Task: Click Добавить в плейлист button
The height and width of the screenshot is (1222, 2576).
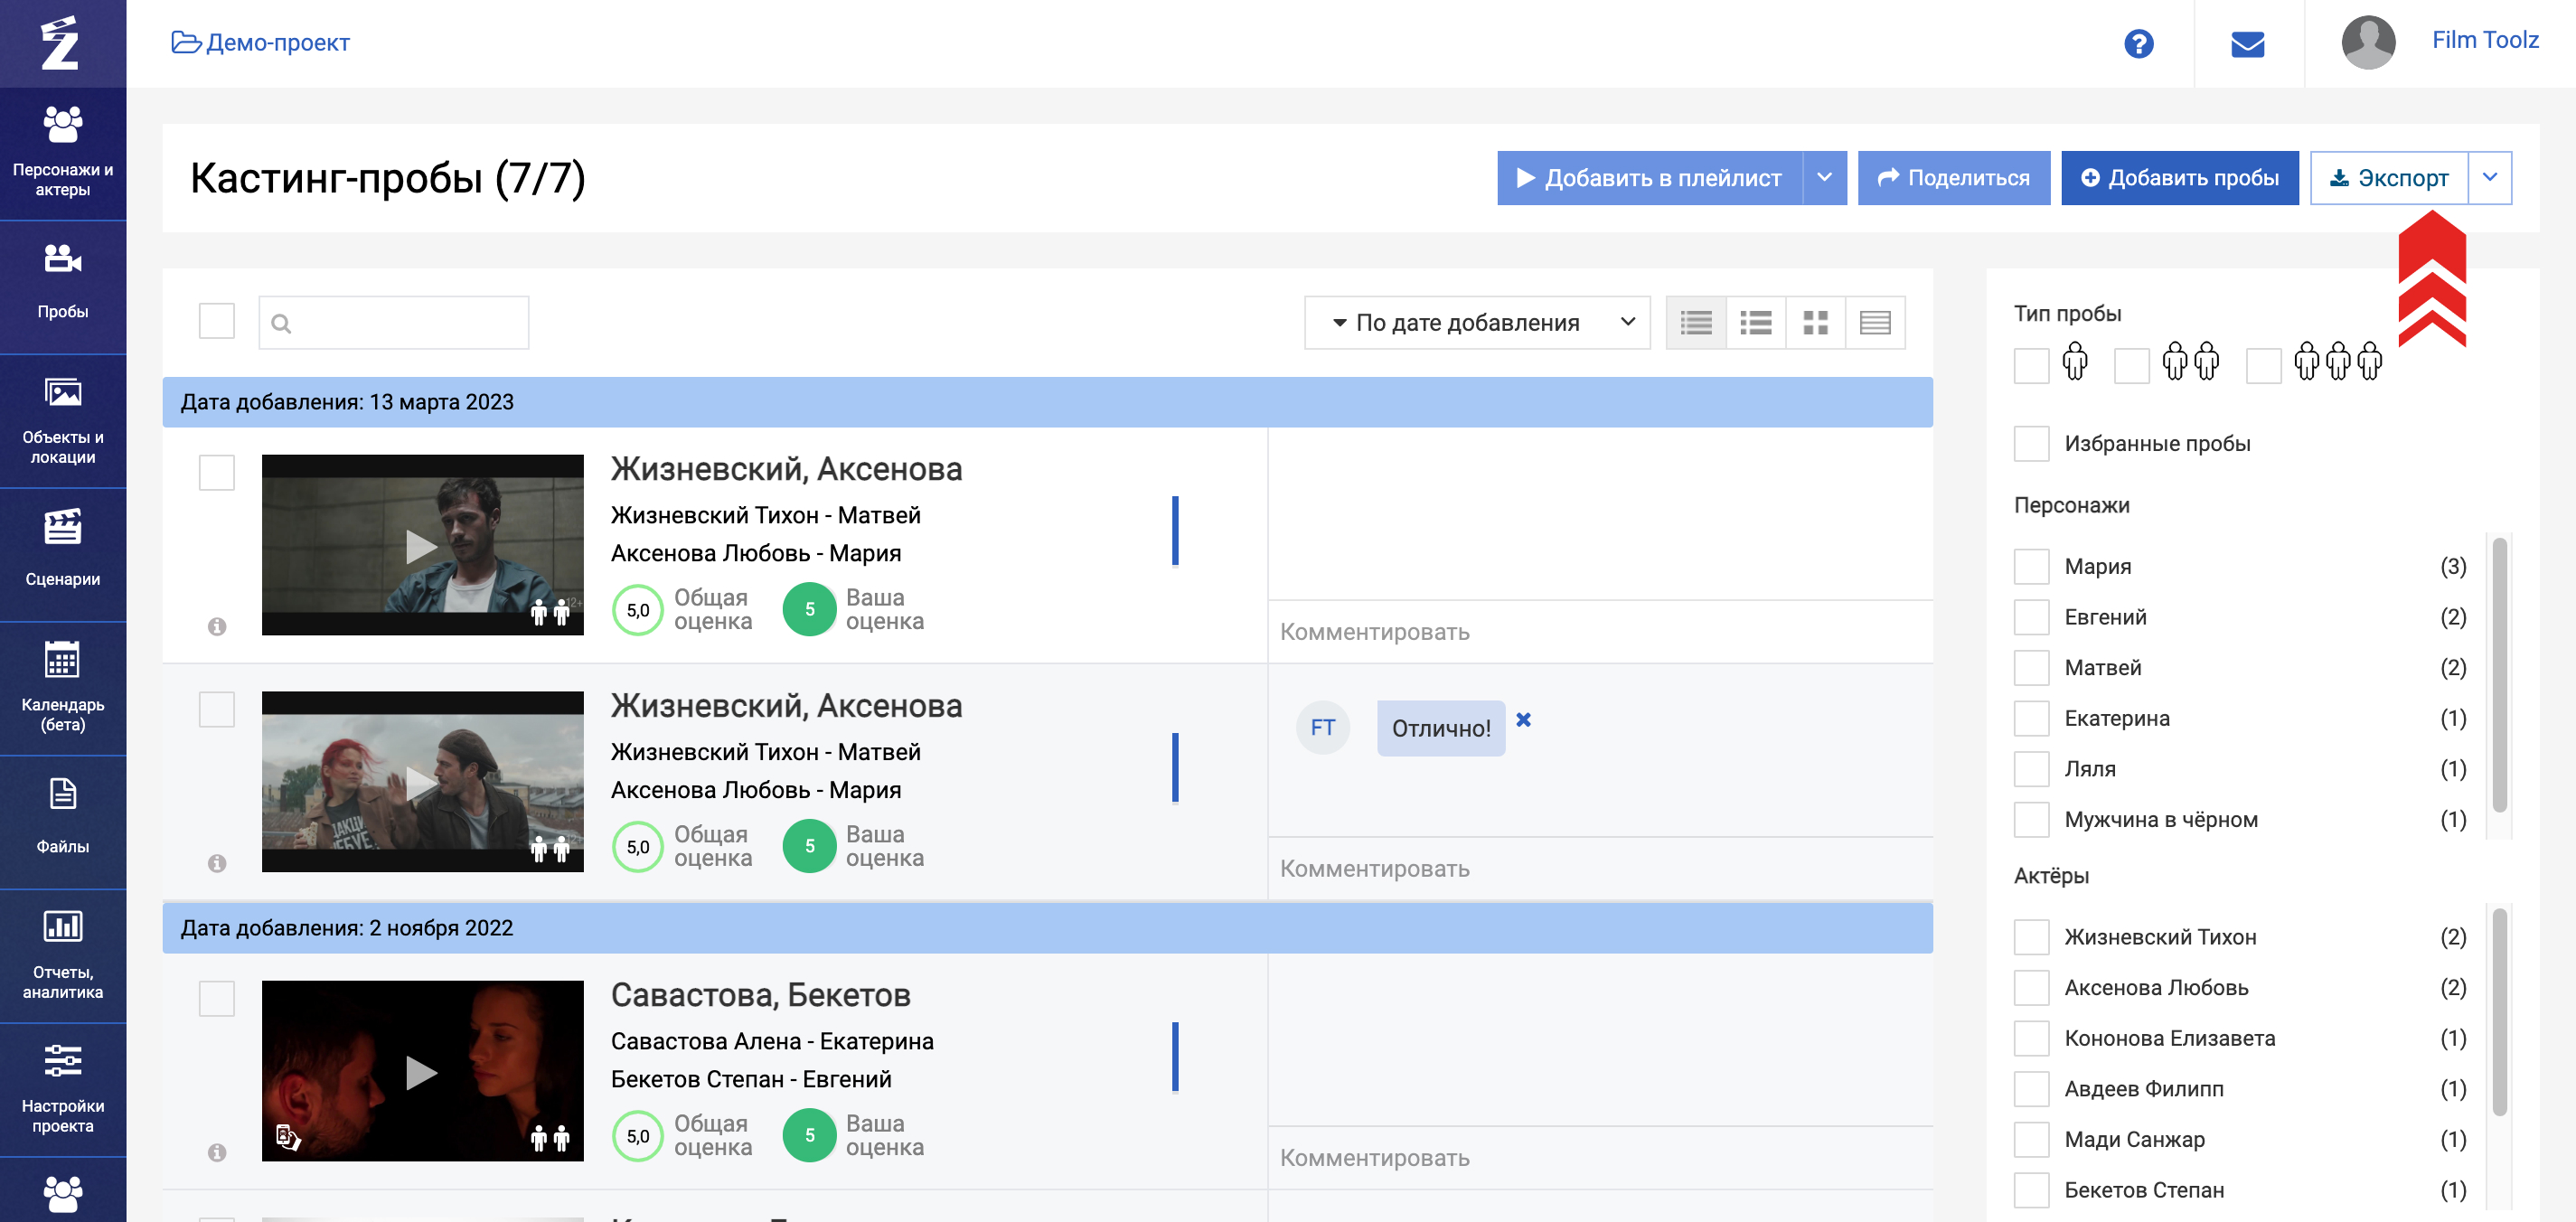Action: coord(1650,178)
